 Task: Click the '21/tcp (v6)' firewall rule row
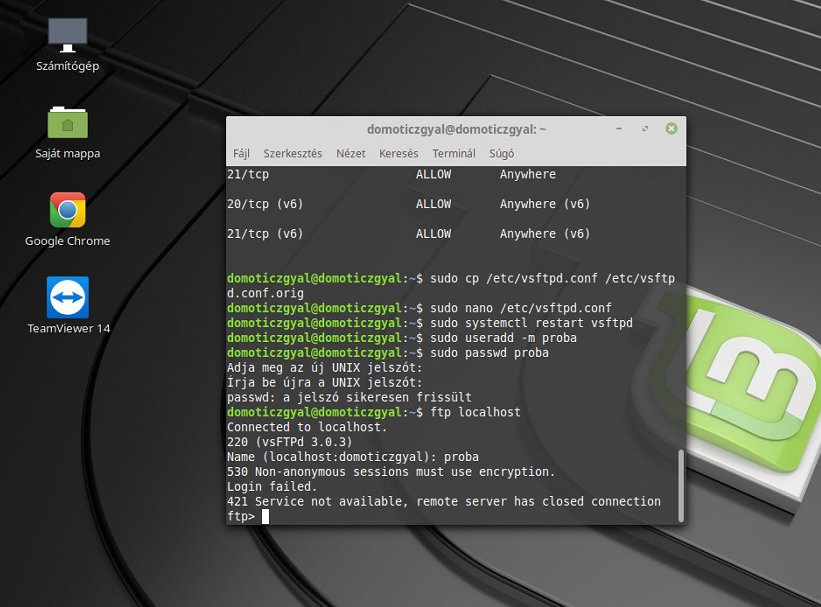[408, 234]
